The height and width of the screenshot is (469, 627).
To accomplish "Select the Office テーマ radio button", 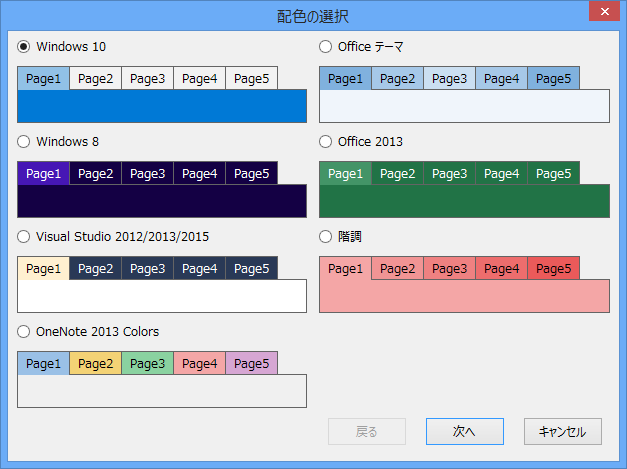I will (x=326, y=46).
